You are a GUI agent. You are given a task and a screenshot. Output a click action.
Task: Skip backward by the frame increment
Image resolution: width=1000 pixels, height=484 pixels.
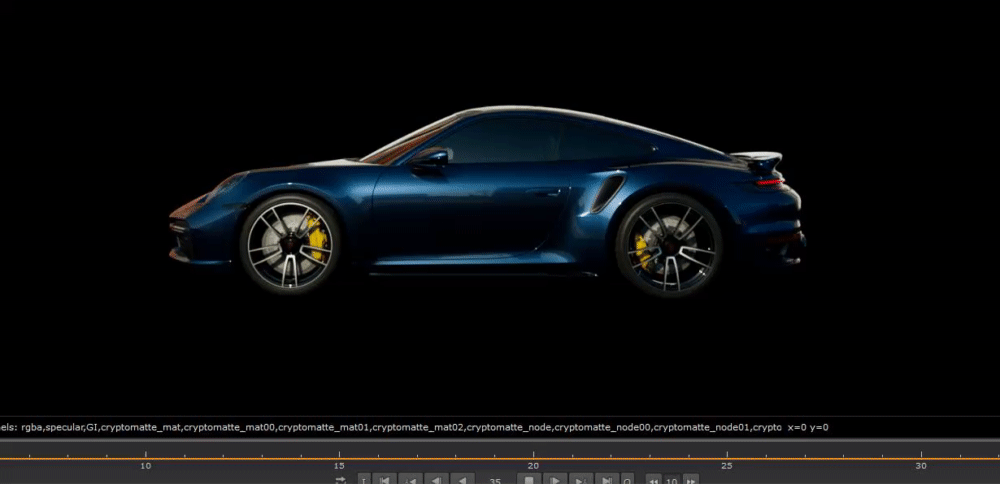654,480
